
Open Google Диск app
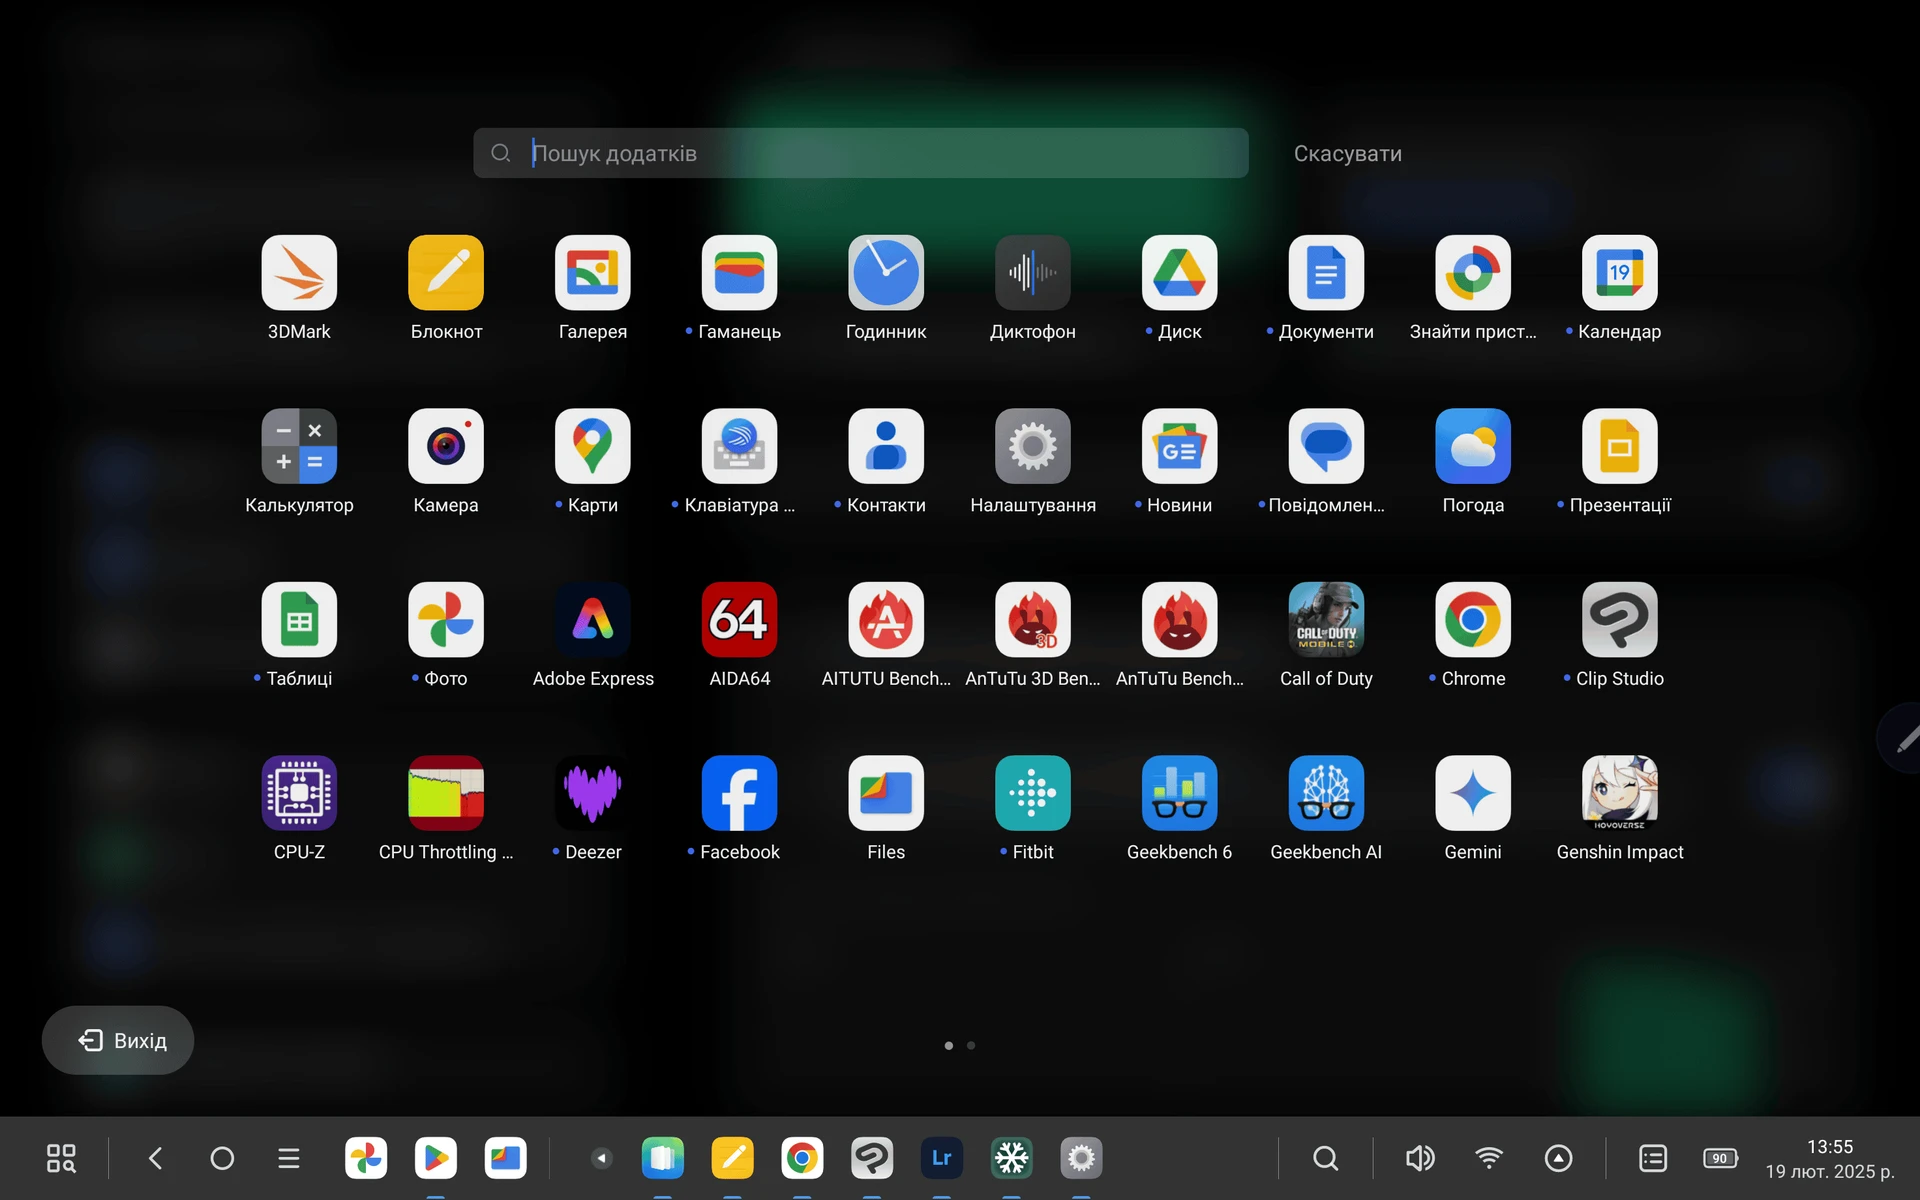pos(1180,273)
